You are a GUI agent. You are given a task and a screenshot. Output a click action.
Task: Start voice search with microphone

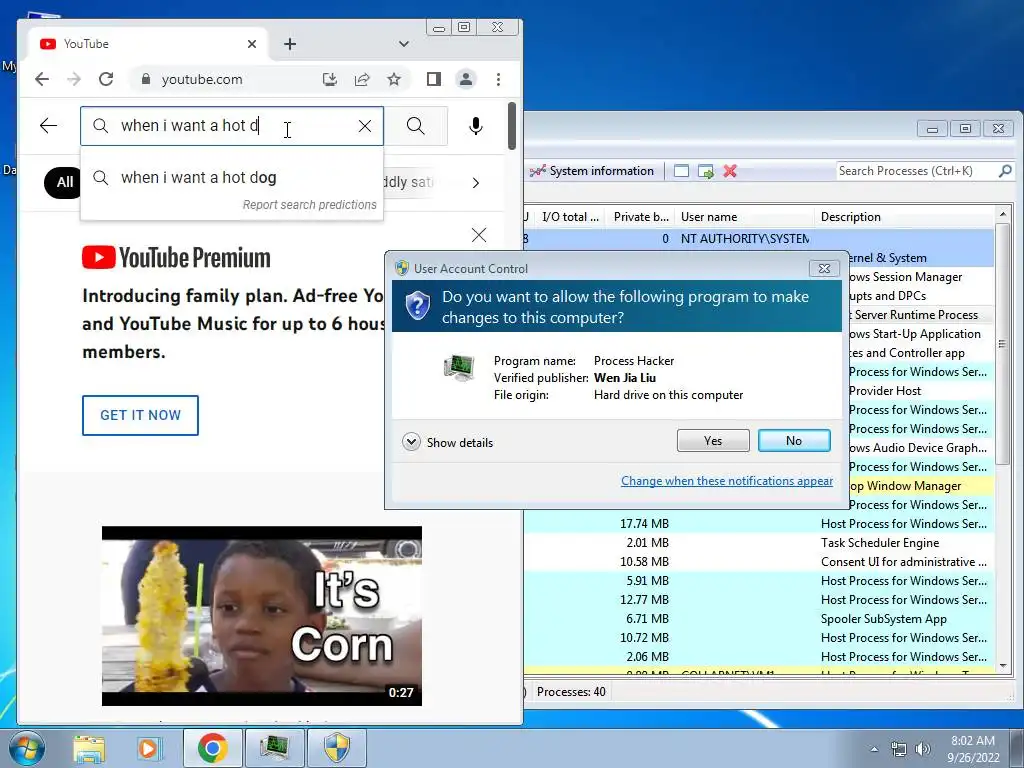[476, 126]
